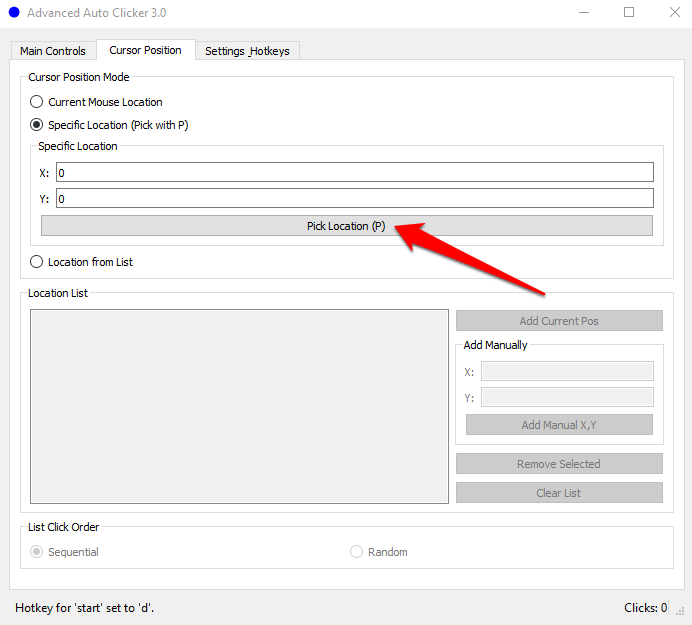Click the Add Manual X,Y button

coord(559,425)
